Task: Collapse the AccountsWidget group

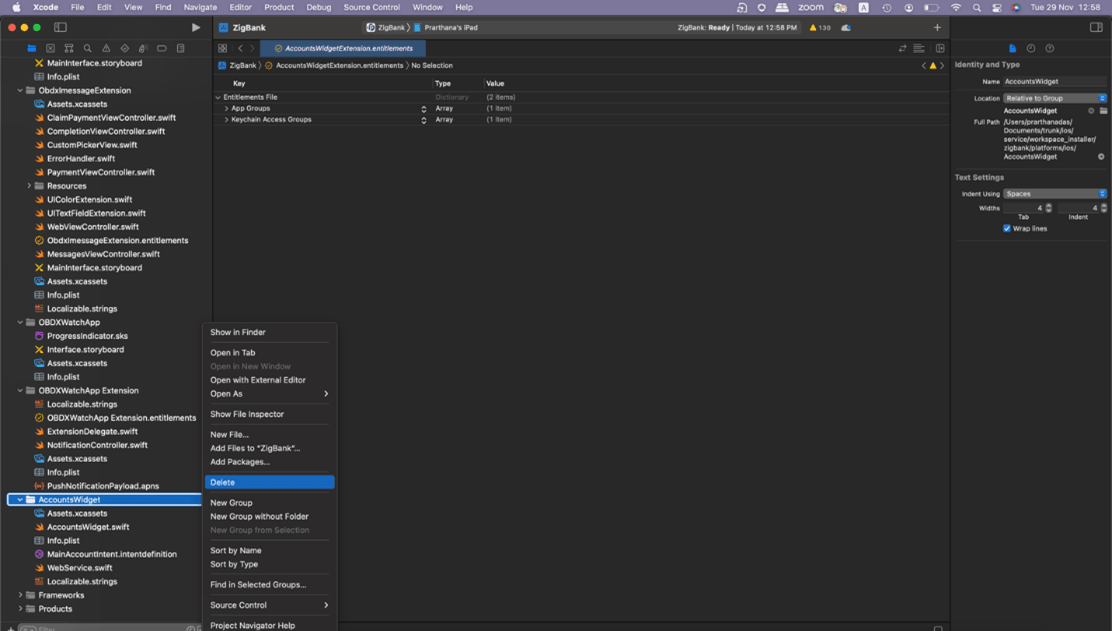Action: coord(20,500)
